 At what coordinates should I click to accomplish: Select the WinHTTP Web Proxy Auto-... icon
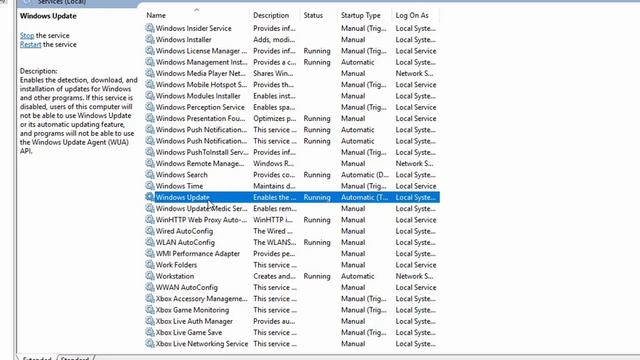(x=150, y=220)
